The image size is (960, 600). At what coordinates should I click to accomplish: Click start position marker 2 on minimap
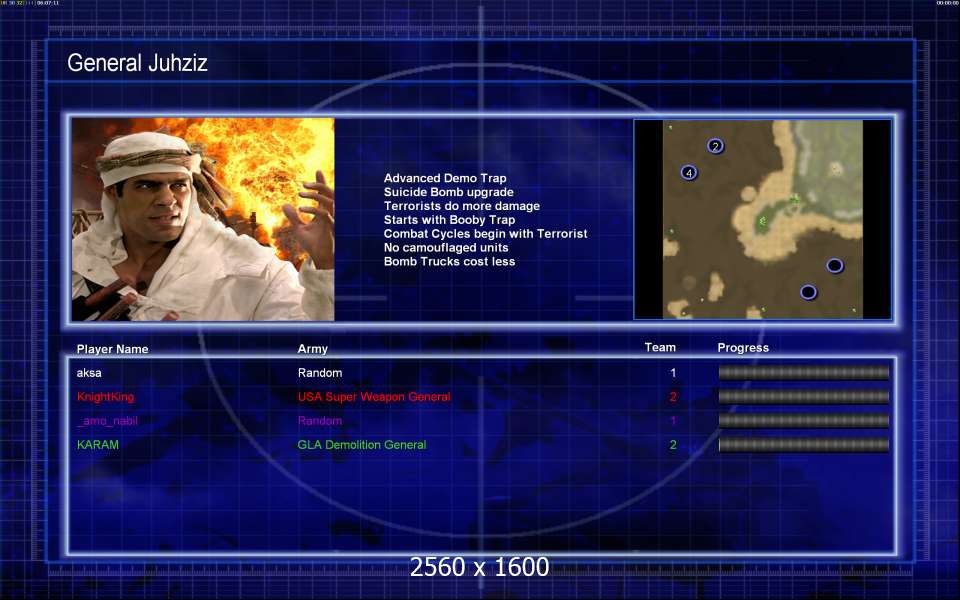click(x=715, y=146)
